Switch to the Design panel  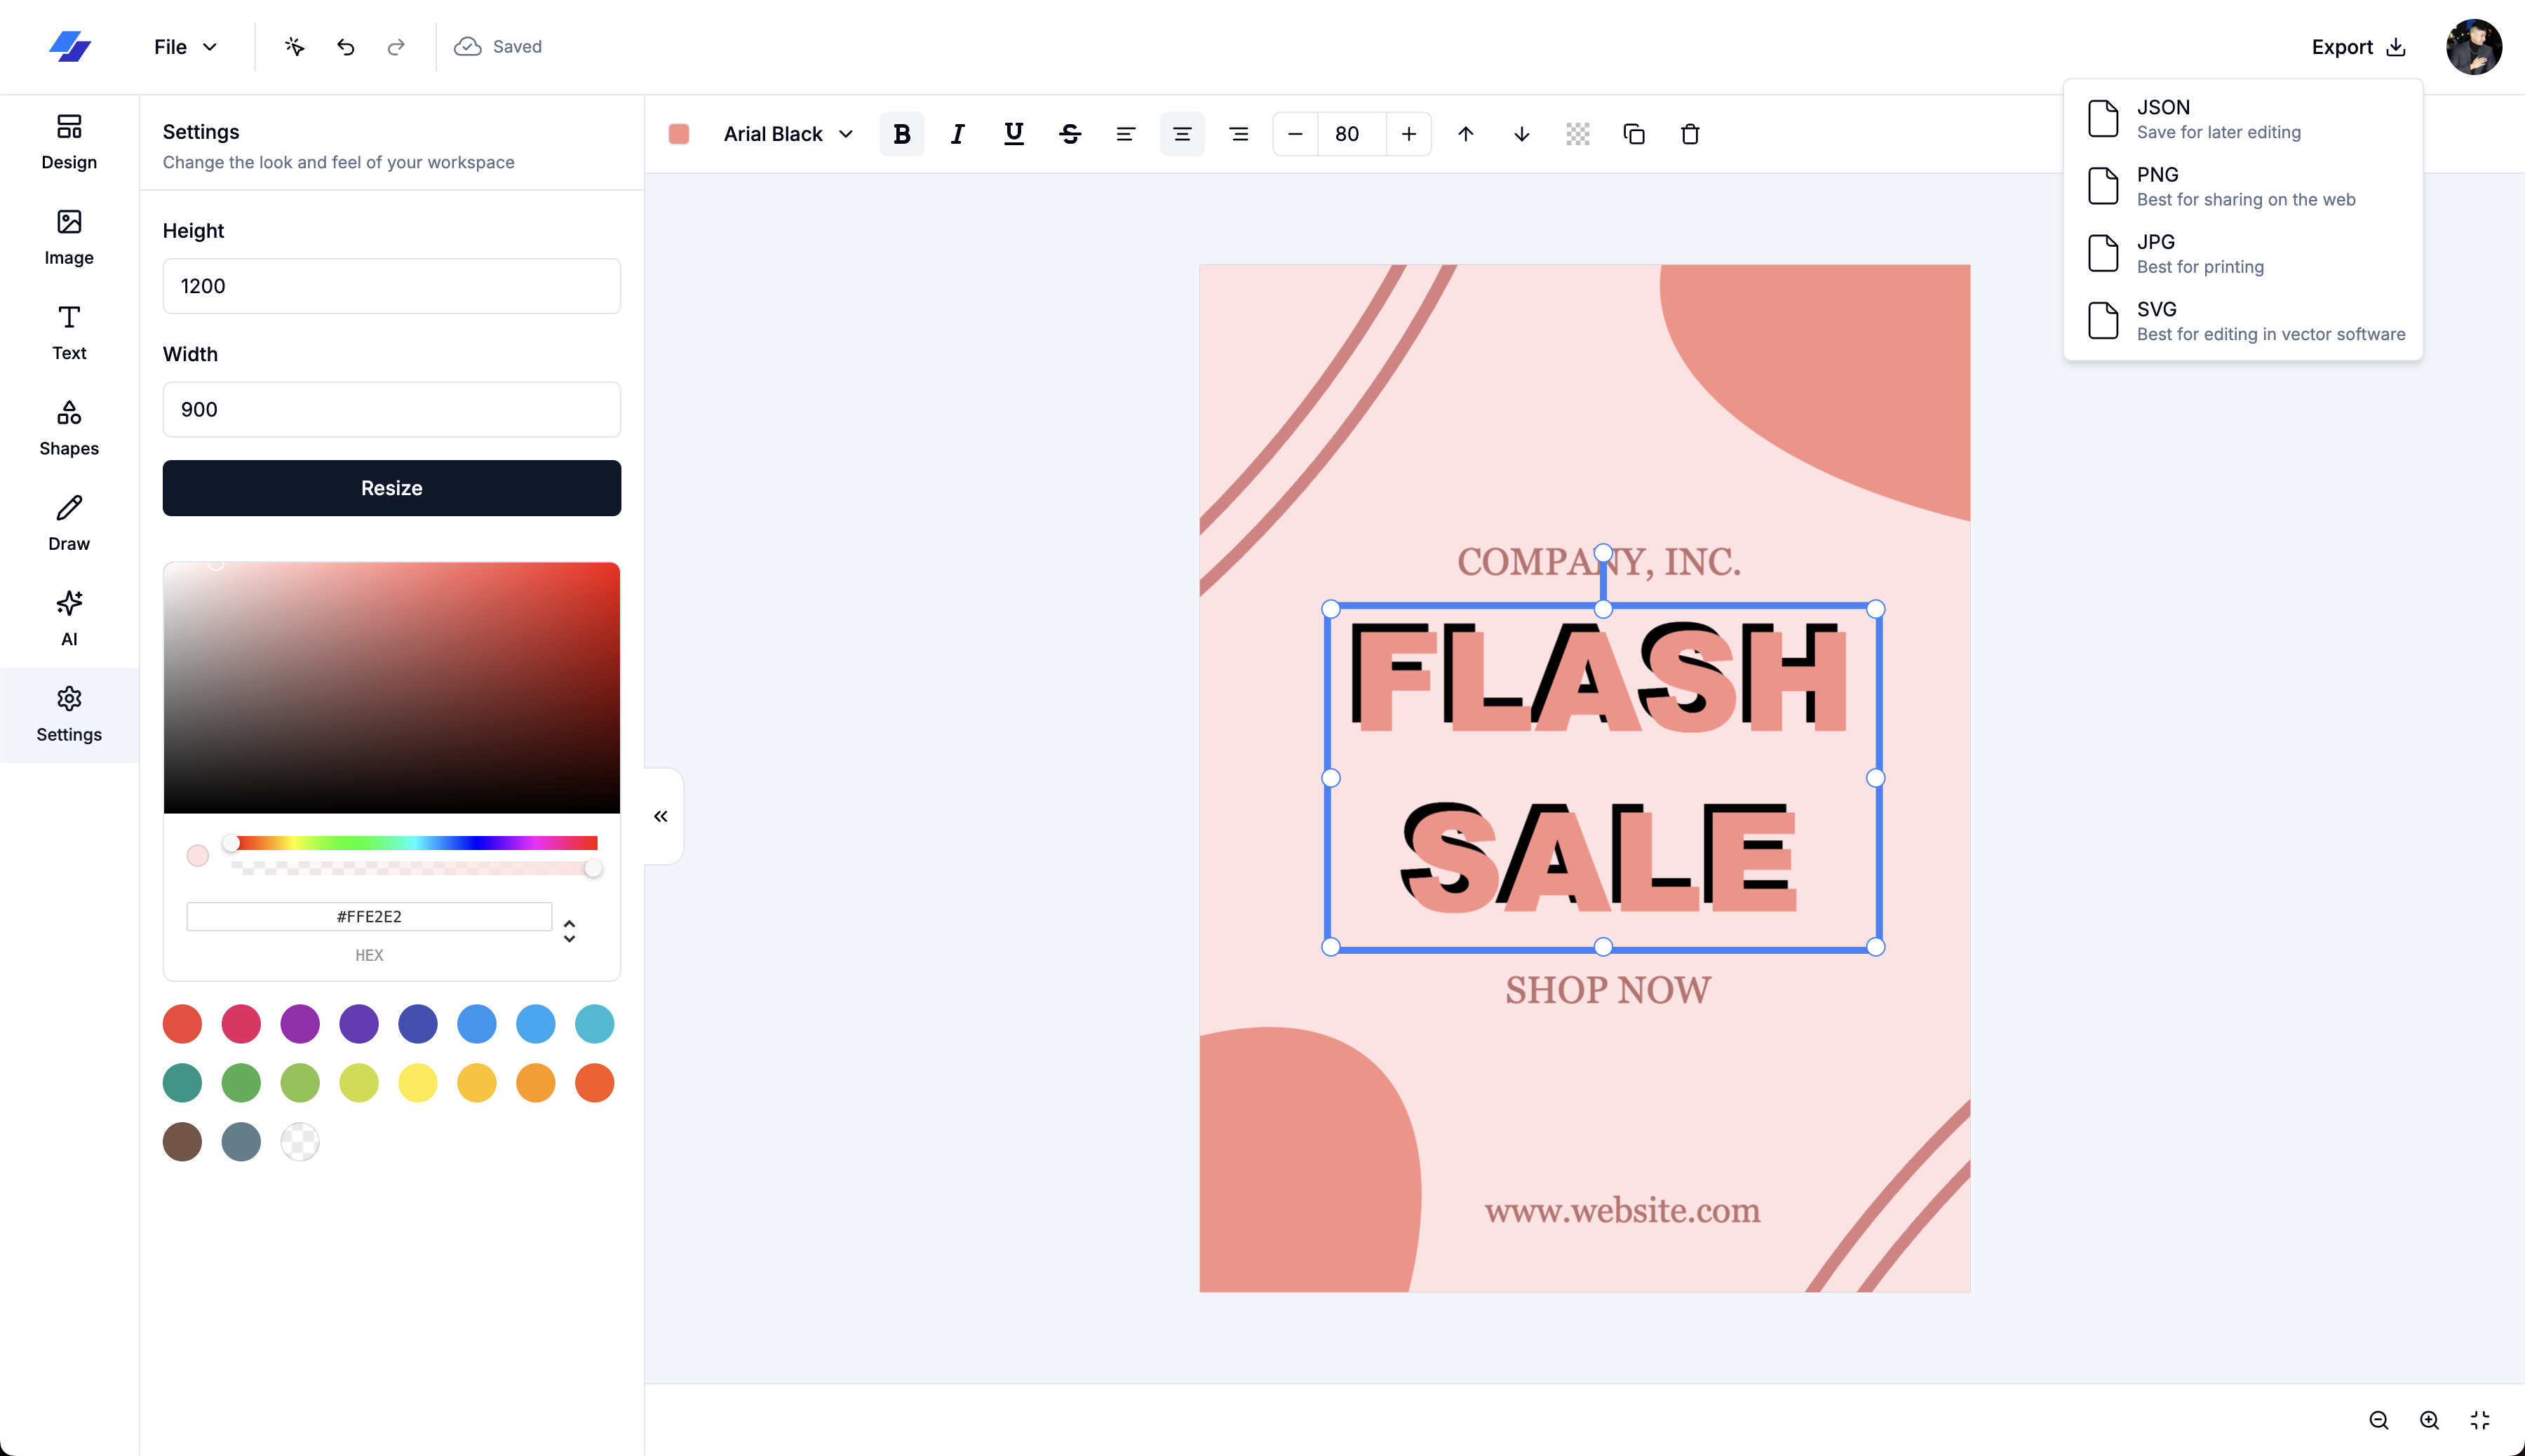tap(68, 140)
